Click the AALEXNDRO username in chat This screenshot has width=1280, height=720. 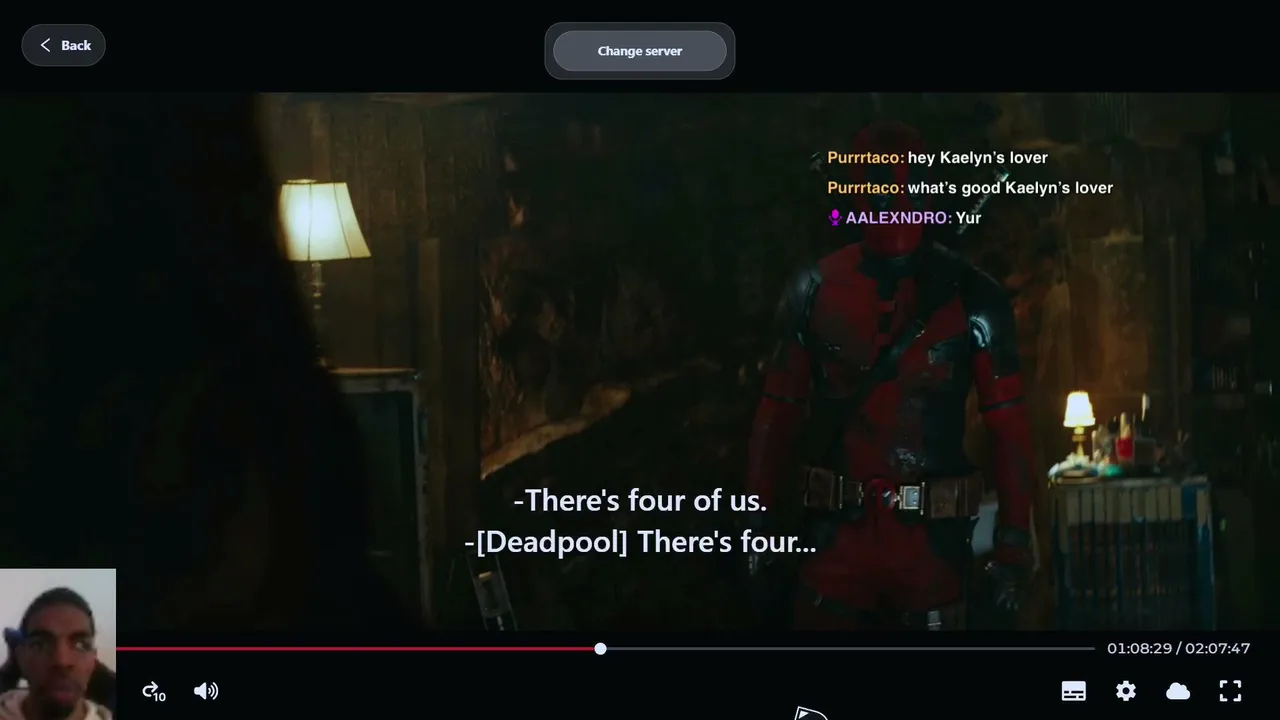pyautogui.click(x=898, y=218)
